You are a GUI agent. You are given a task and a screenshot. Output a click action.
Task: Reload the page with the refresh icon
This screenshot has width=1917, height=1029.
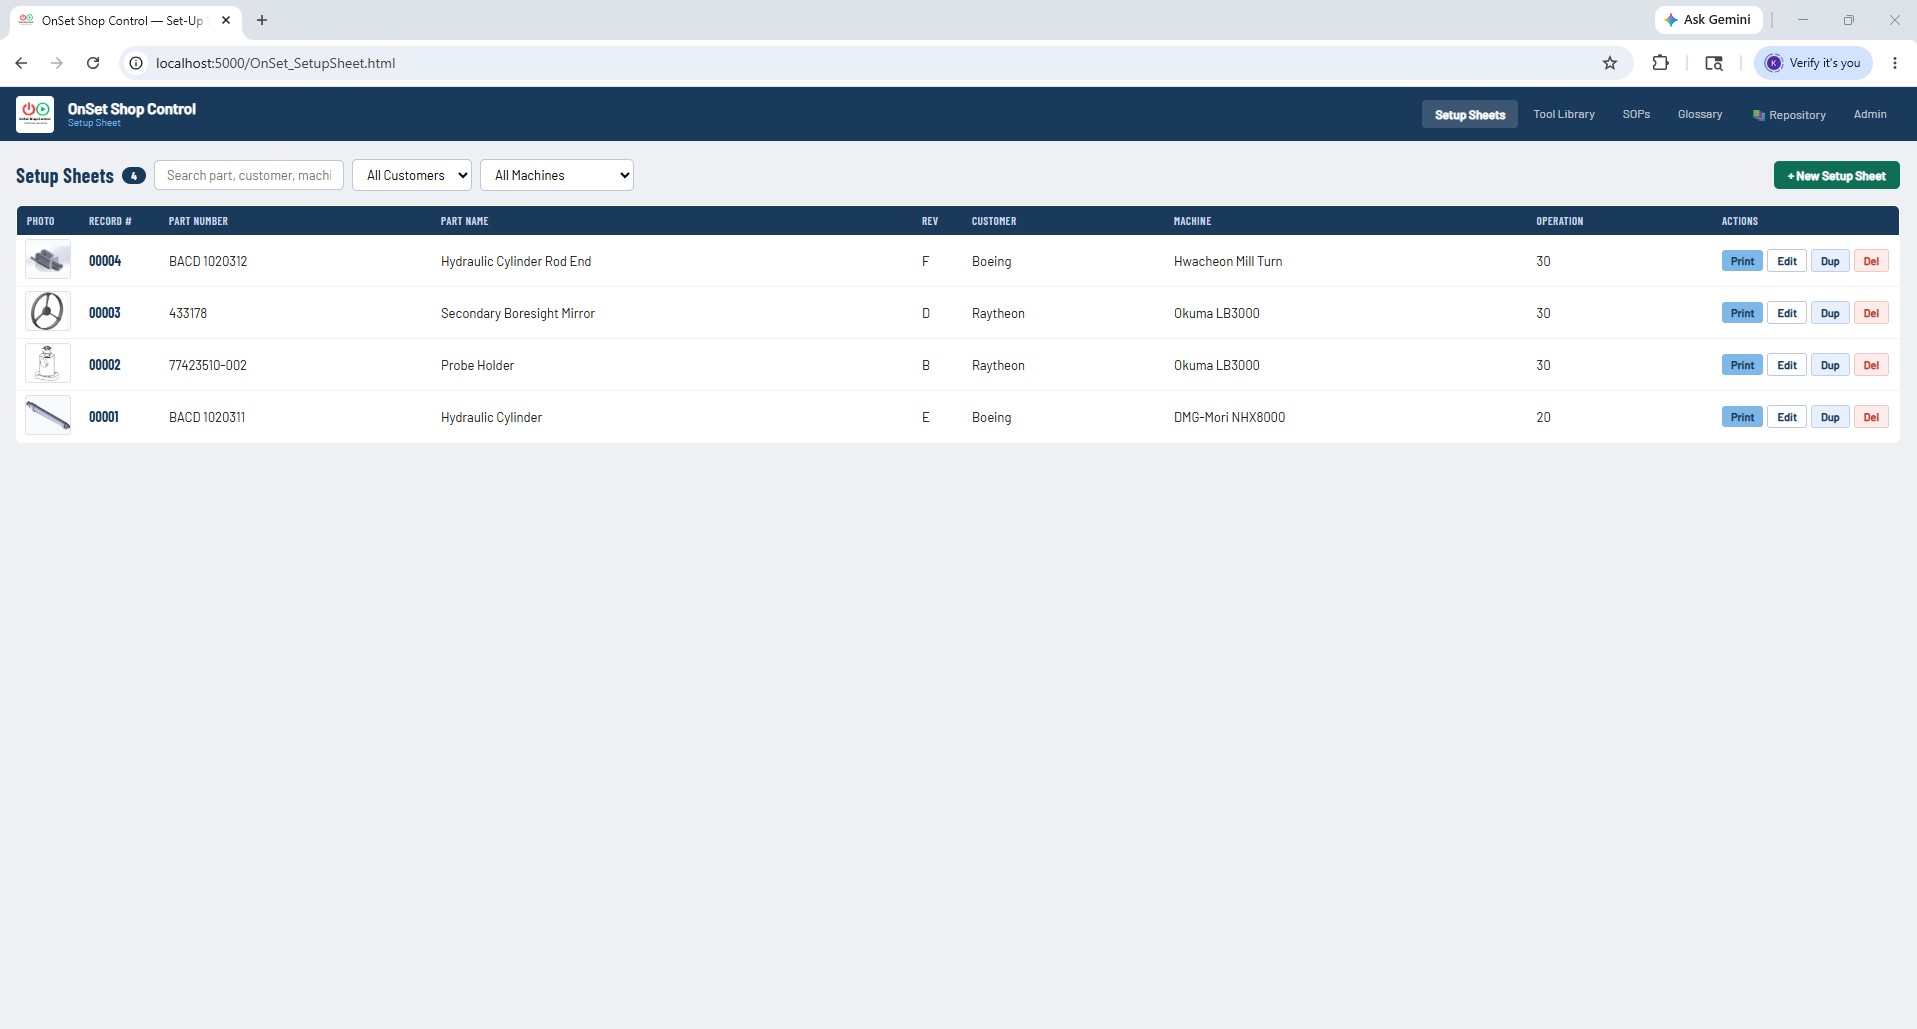point(93,63)
